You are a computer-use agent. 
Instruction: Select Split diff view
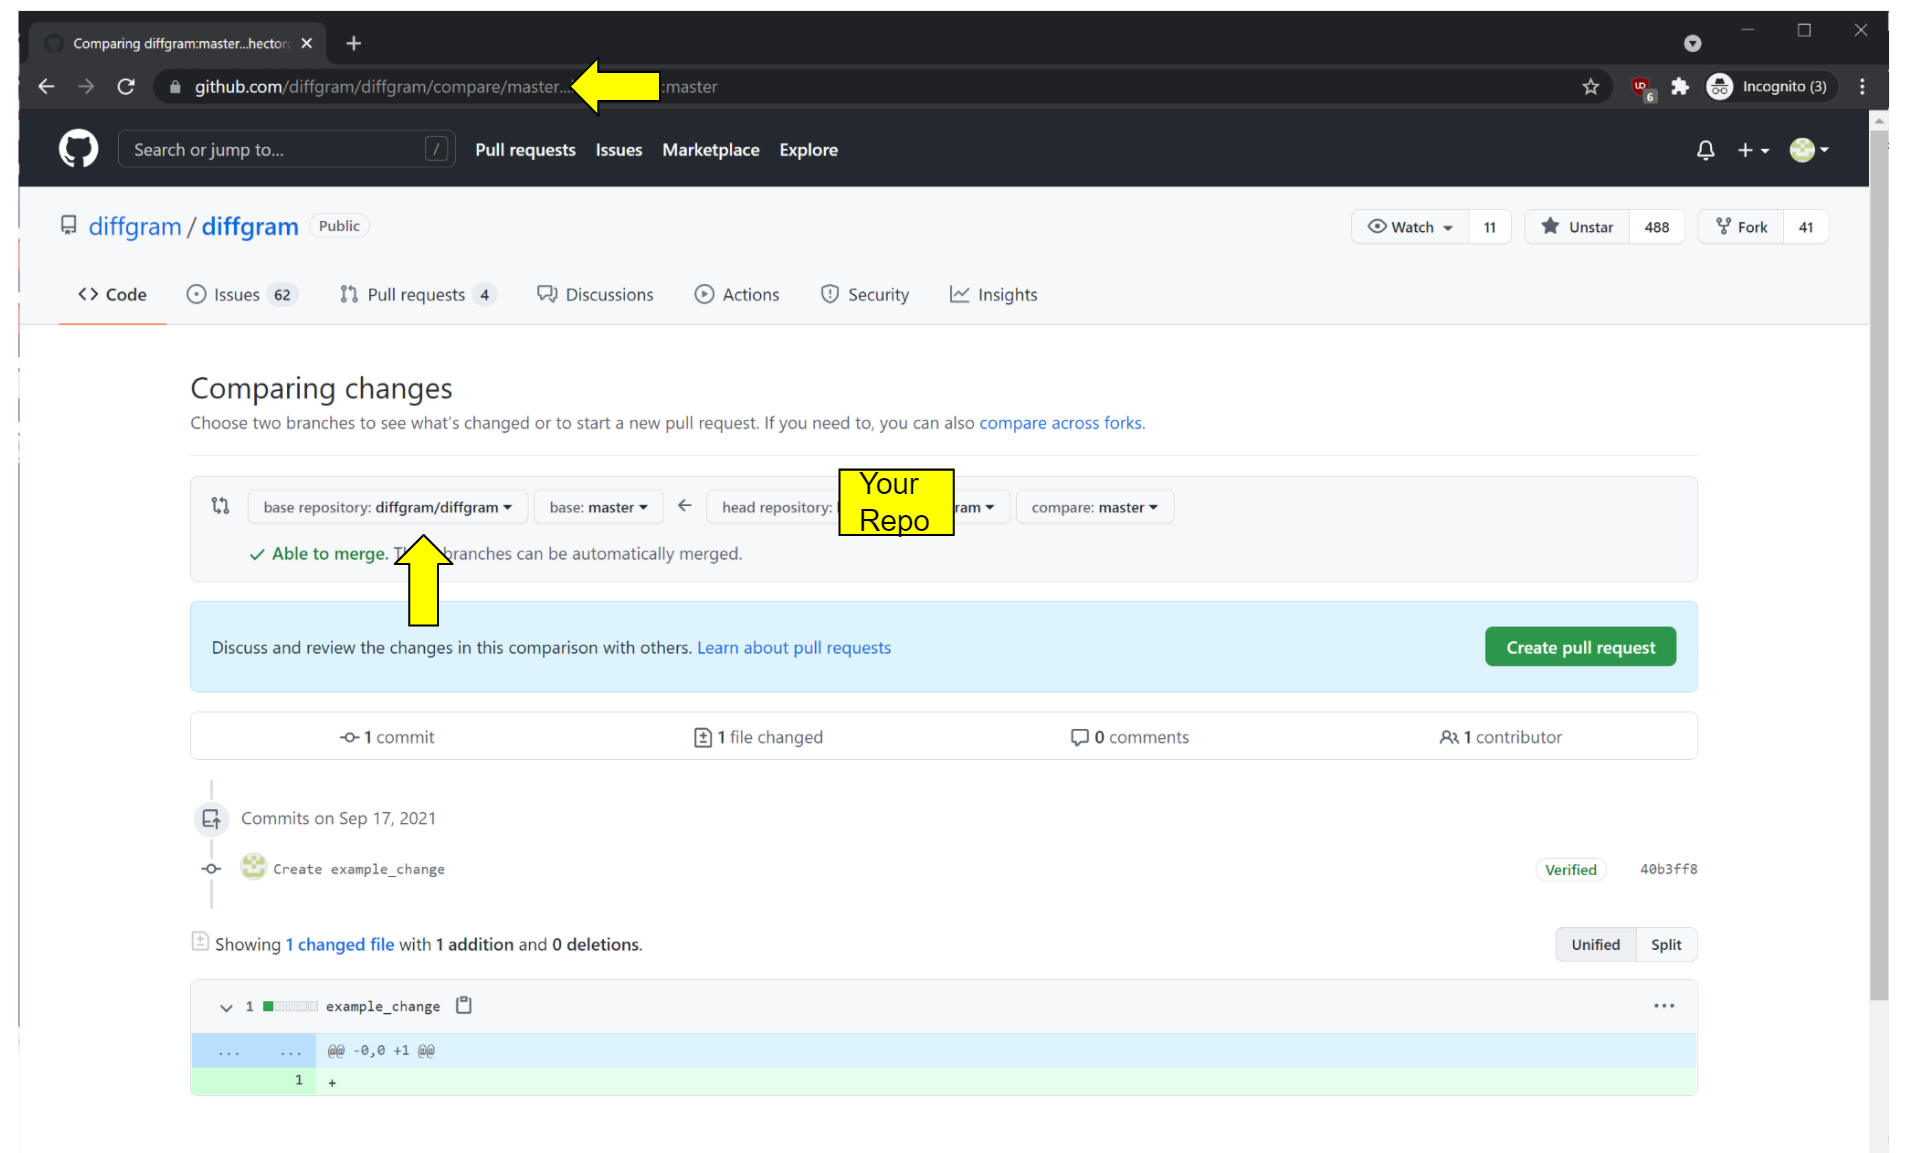pos(1666,945)
